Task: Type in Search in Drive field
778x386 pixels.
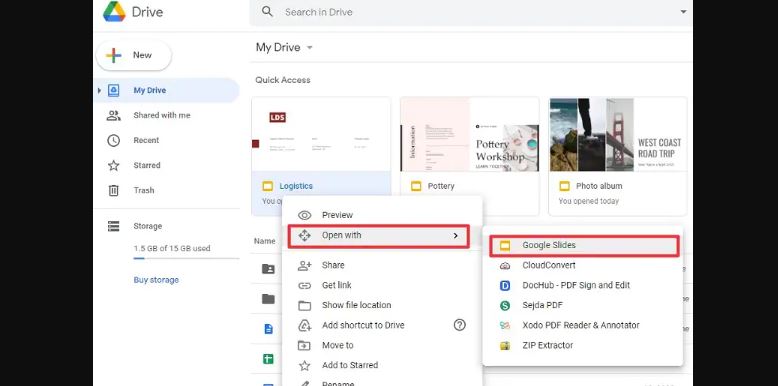Action: 471,12
